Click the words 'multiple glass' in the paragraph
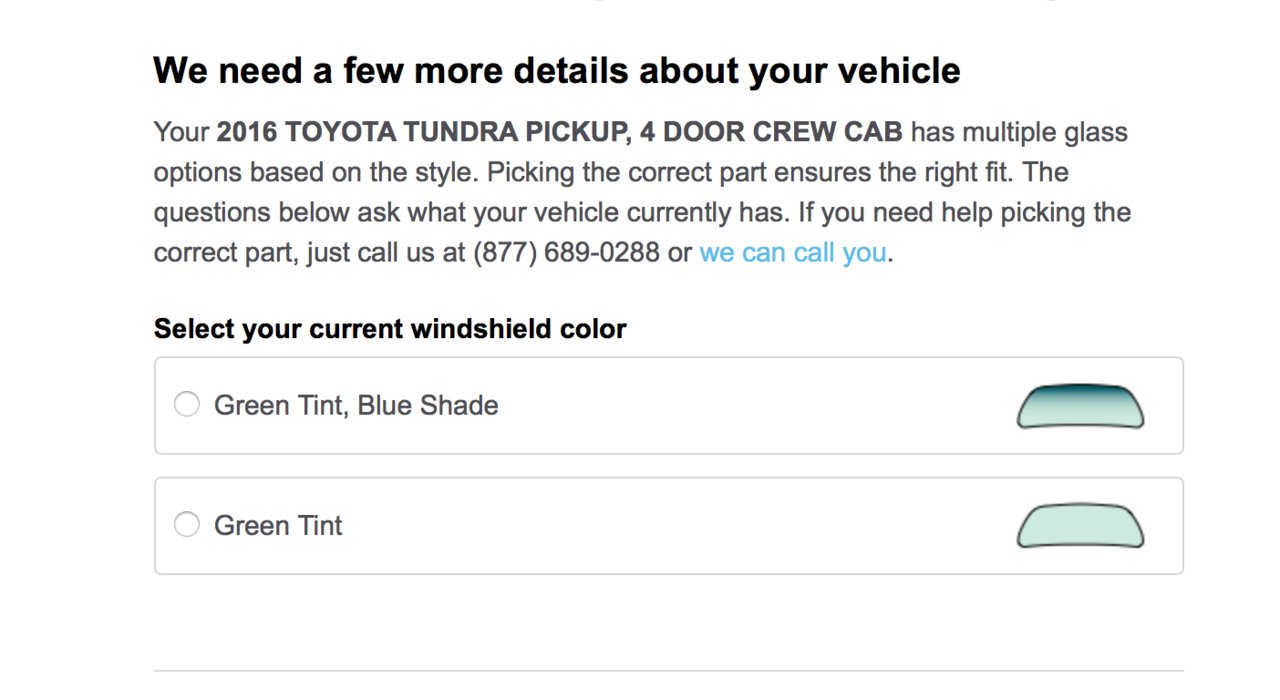This screenshot has height=700, width=1280. click(1045, 132)
